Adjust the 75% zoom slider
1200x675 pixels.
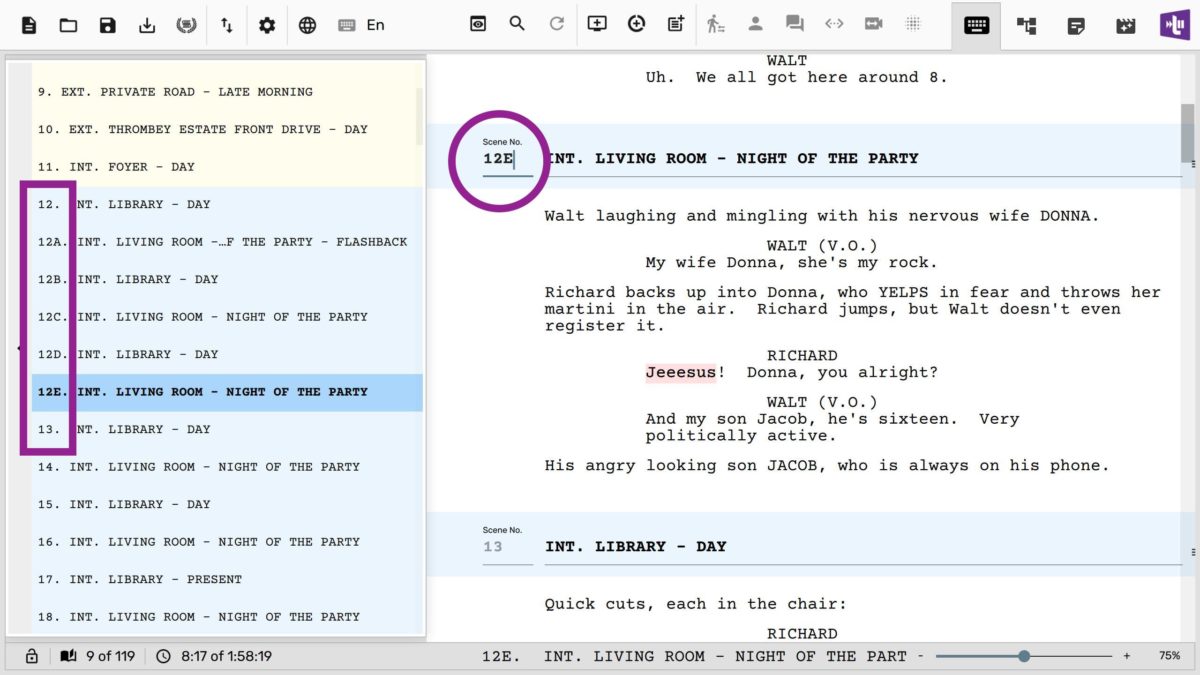coord(1022,656)
